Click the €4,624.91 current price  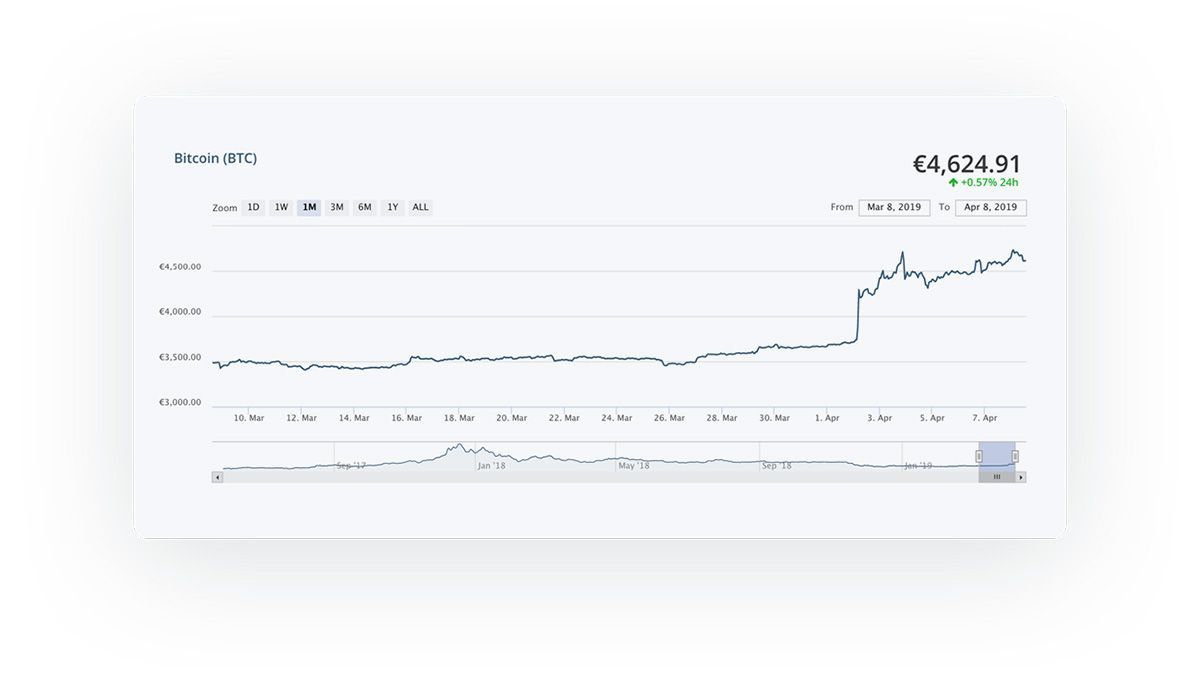tap(966, 164)
